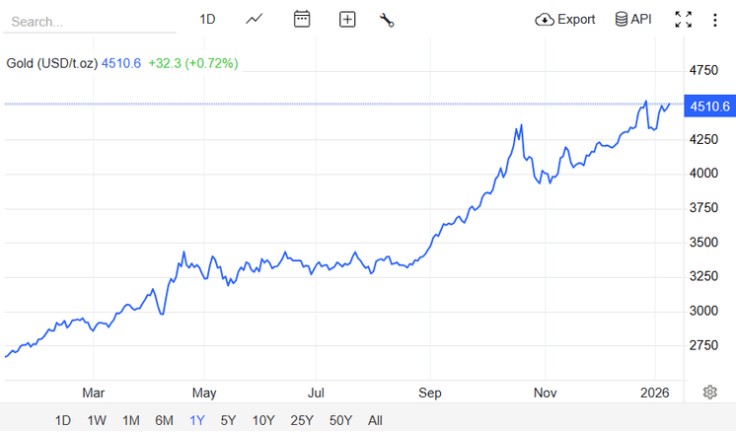This screenshot has height=433, width=736.
Task: Open the 1D interval dropdown in toolbar
Action: click(207, 19)
